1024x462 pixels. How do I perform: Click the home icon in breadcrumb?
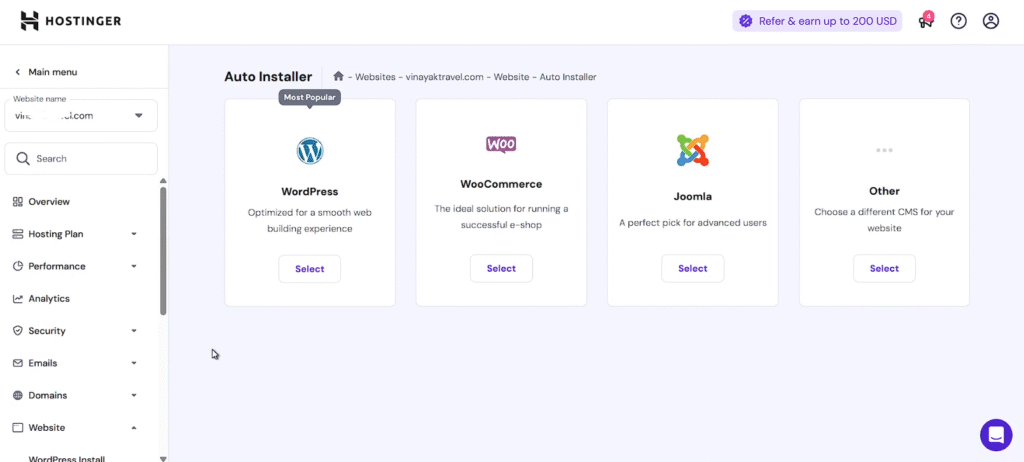click(x=339, y=77)
